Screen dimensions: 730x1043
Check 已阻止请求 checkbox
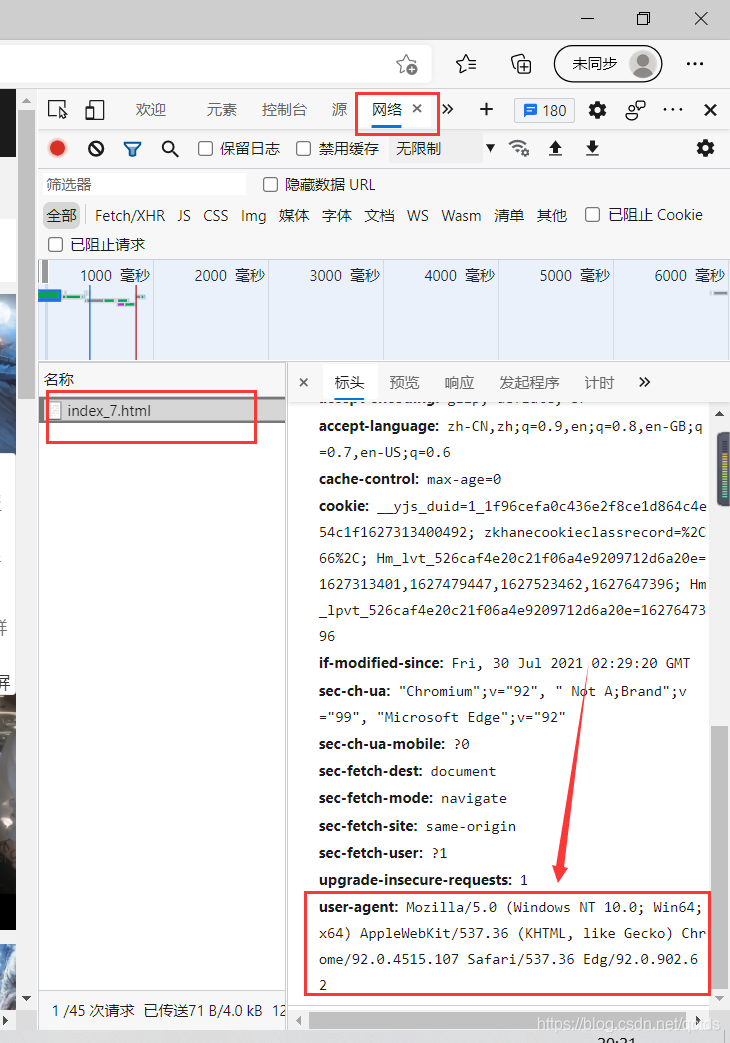pyautogui.click(x=56, y=245)
